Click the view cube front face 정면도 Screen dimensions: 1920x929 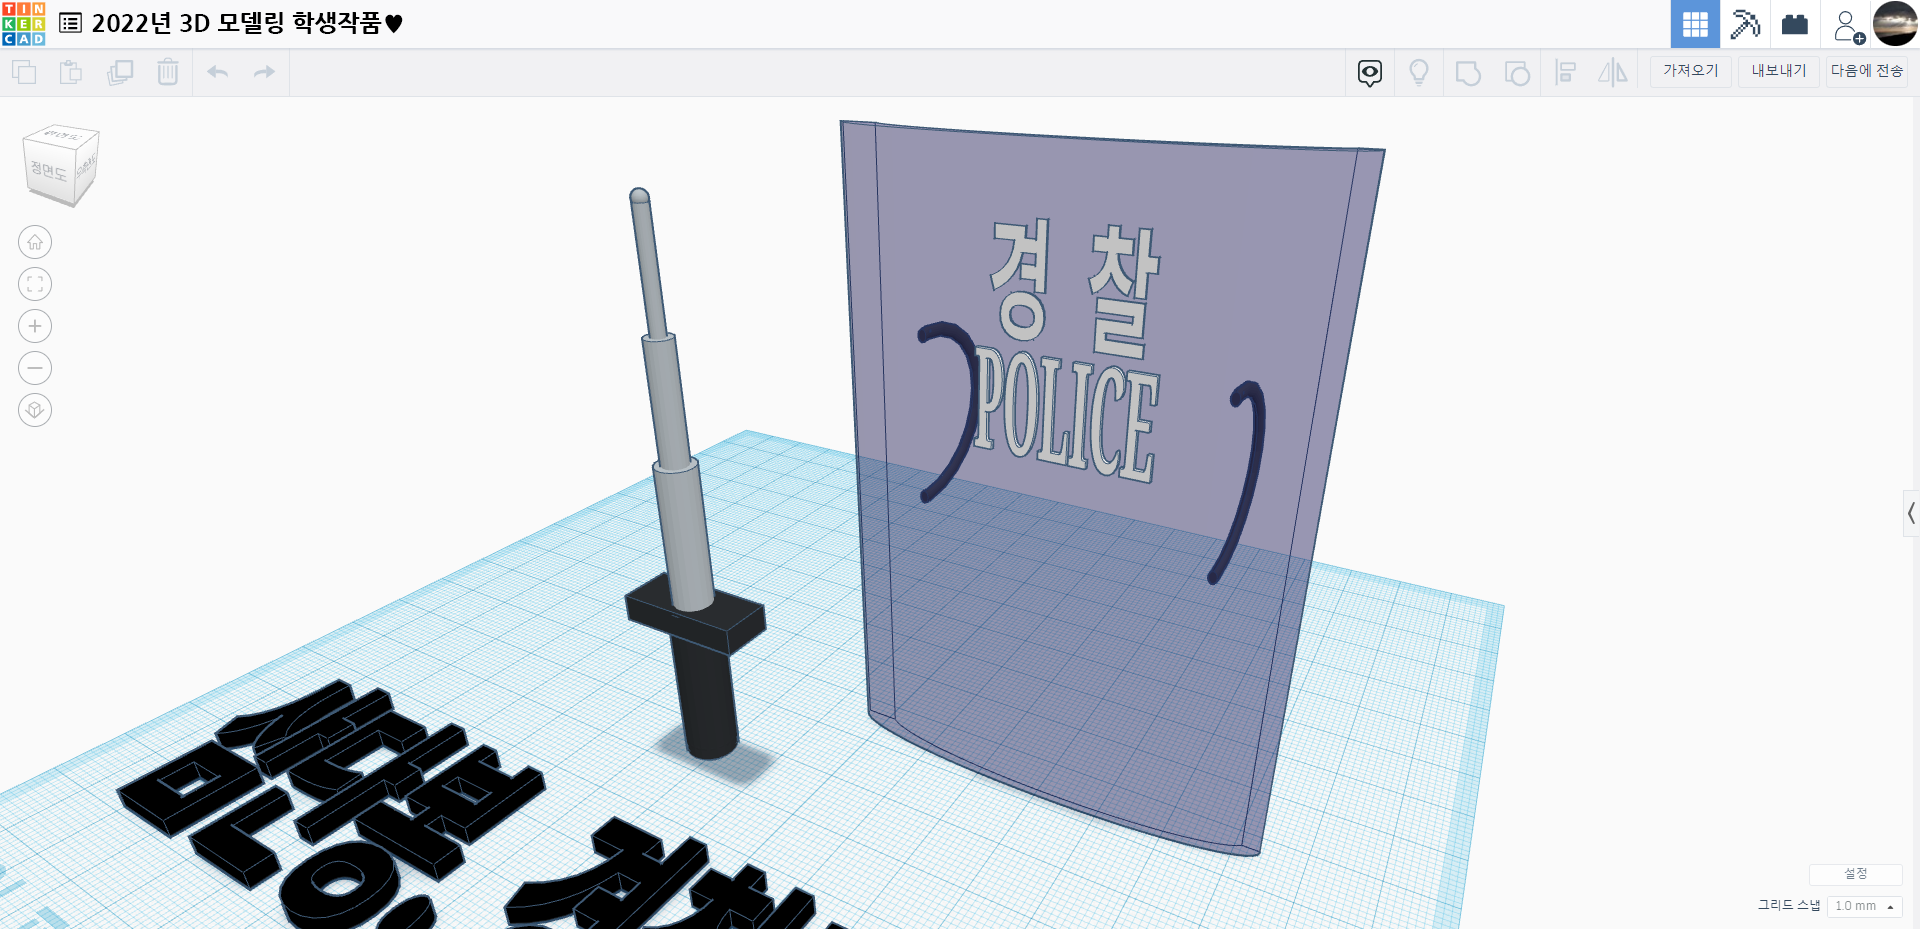pos(49,172)
